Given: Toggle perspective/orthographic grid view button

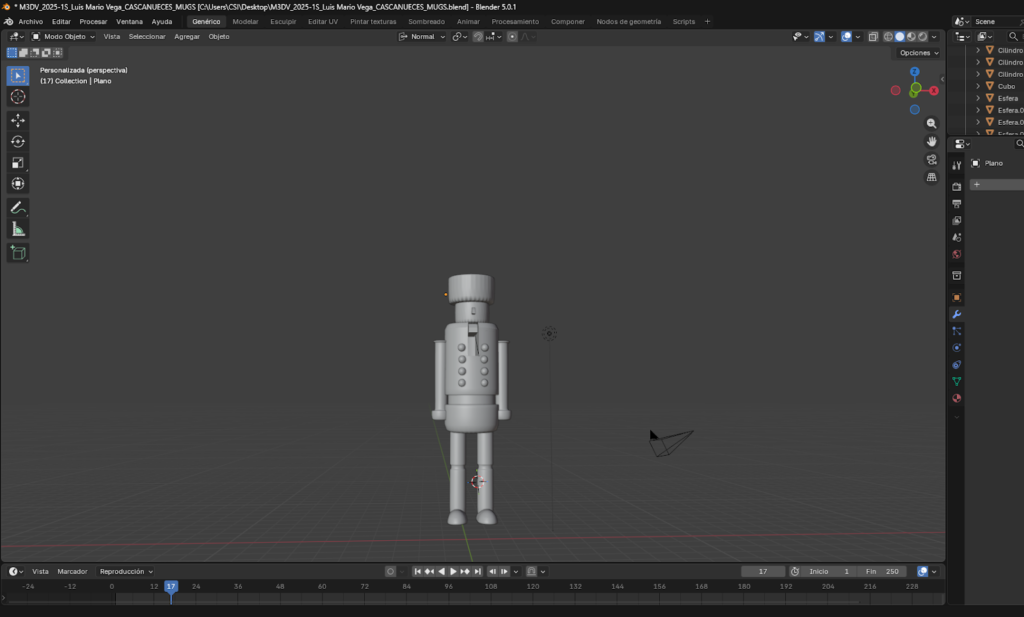Looking at the screenshot, I should pos(932,177).
